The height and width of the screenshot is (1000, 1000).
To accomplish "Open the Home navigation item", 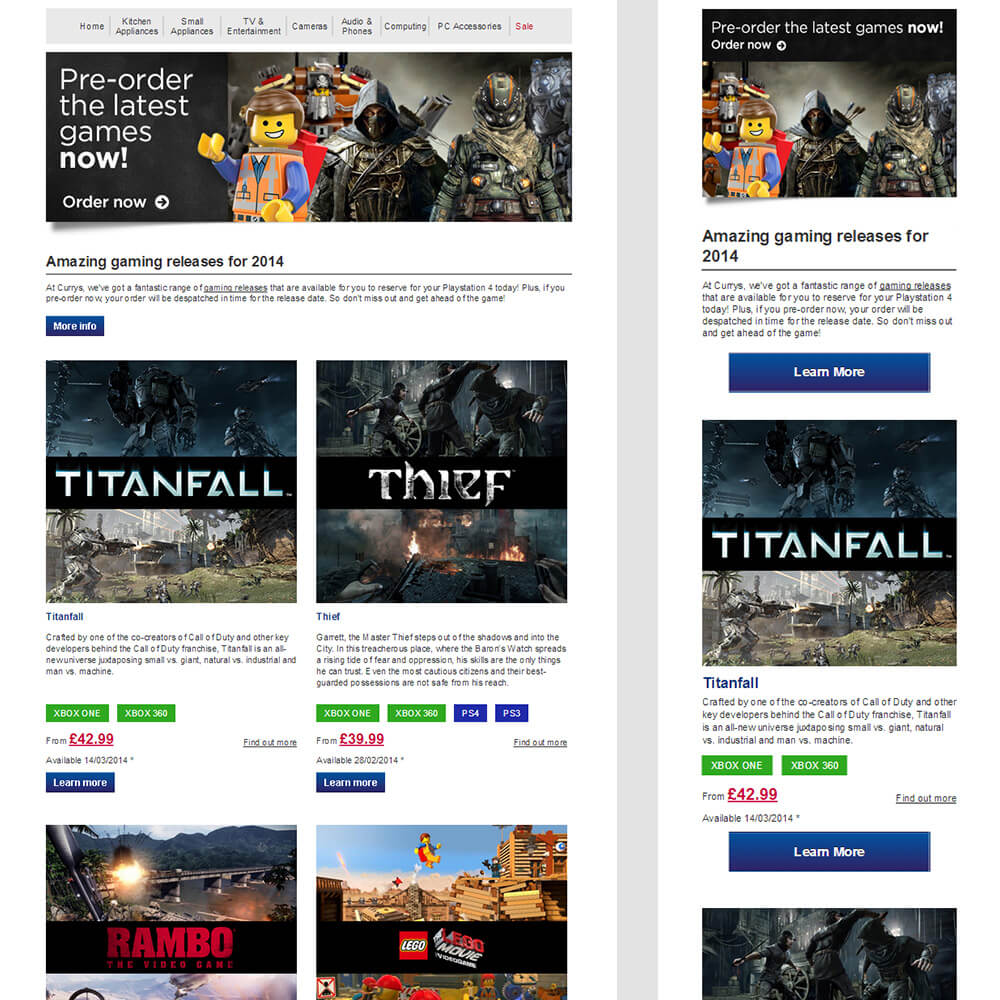I will pos(92,26).
